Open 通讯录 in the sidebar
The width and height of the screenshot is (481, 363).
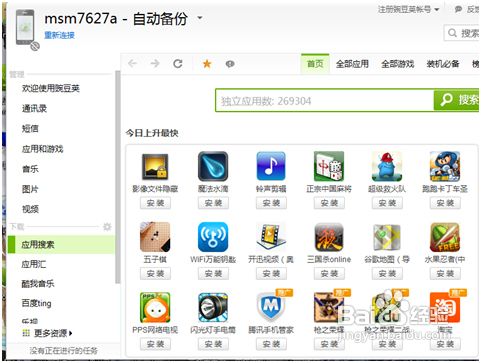tap(34, 108)
